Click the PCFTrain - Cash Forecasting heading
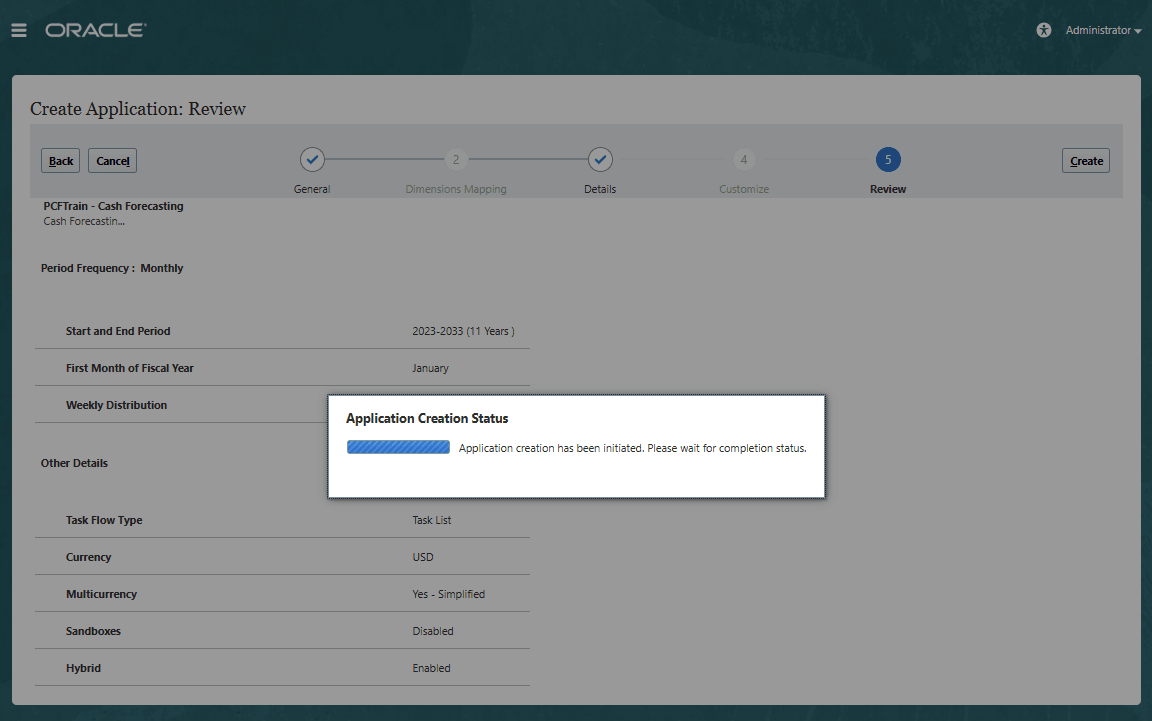Image resolution: width=1152 pixels, height=721 pixels. pyautogui.click(x=113, y=207)
